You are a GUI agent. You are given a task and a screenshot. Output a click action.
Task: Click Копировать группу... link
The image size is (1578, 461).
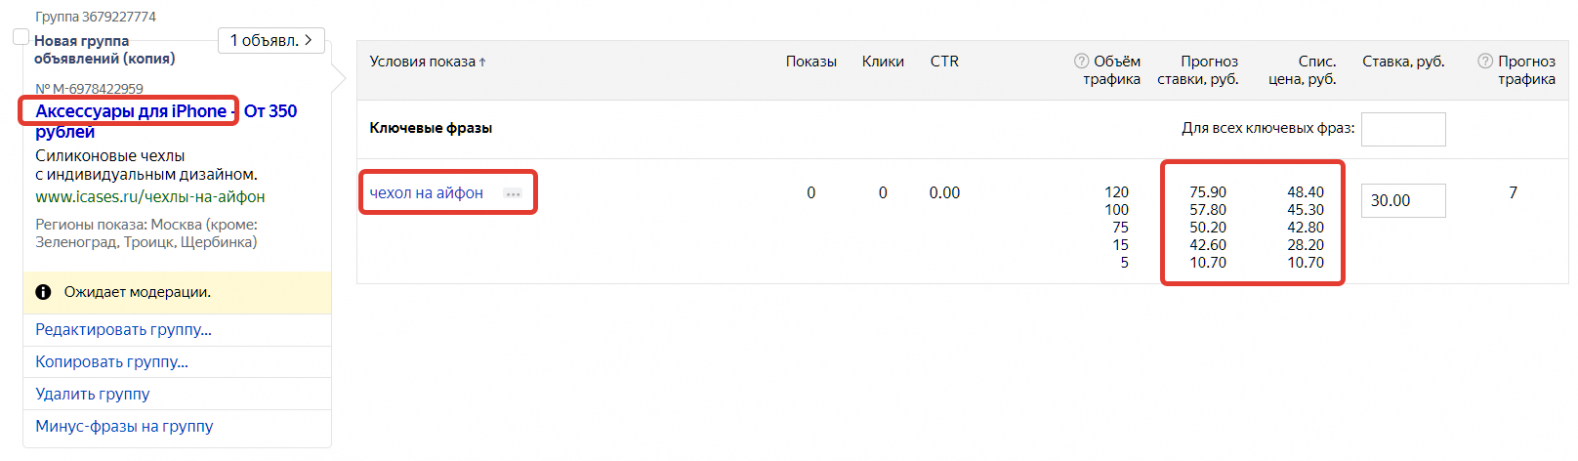coord(111,362)
